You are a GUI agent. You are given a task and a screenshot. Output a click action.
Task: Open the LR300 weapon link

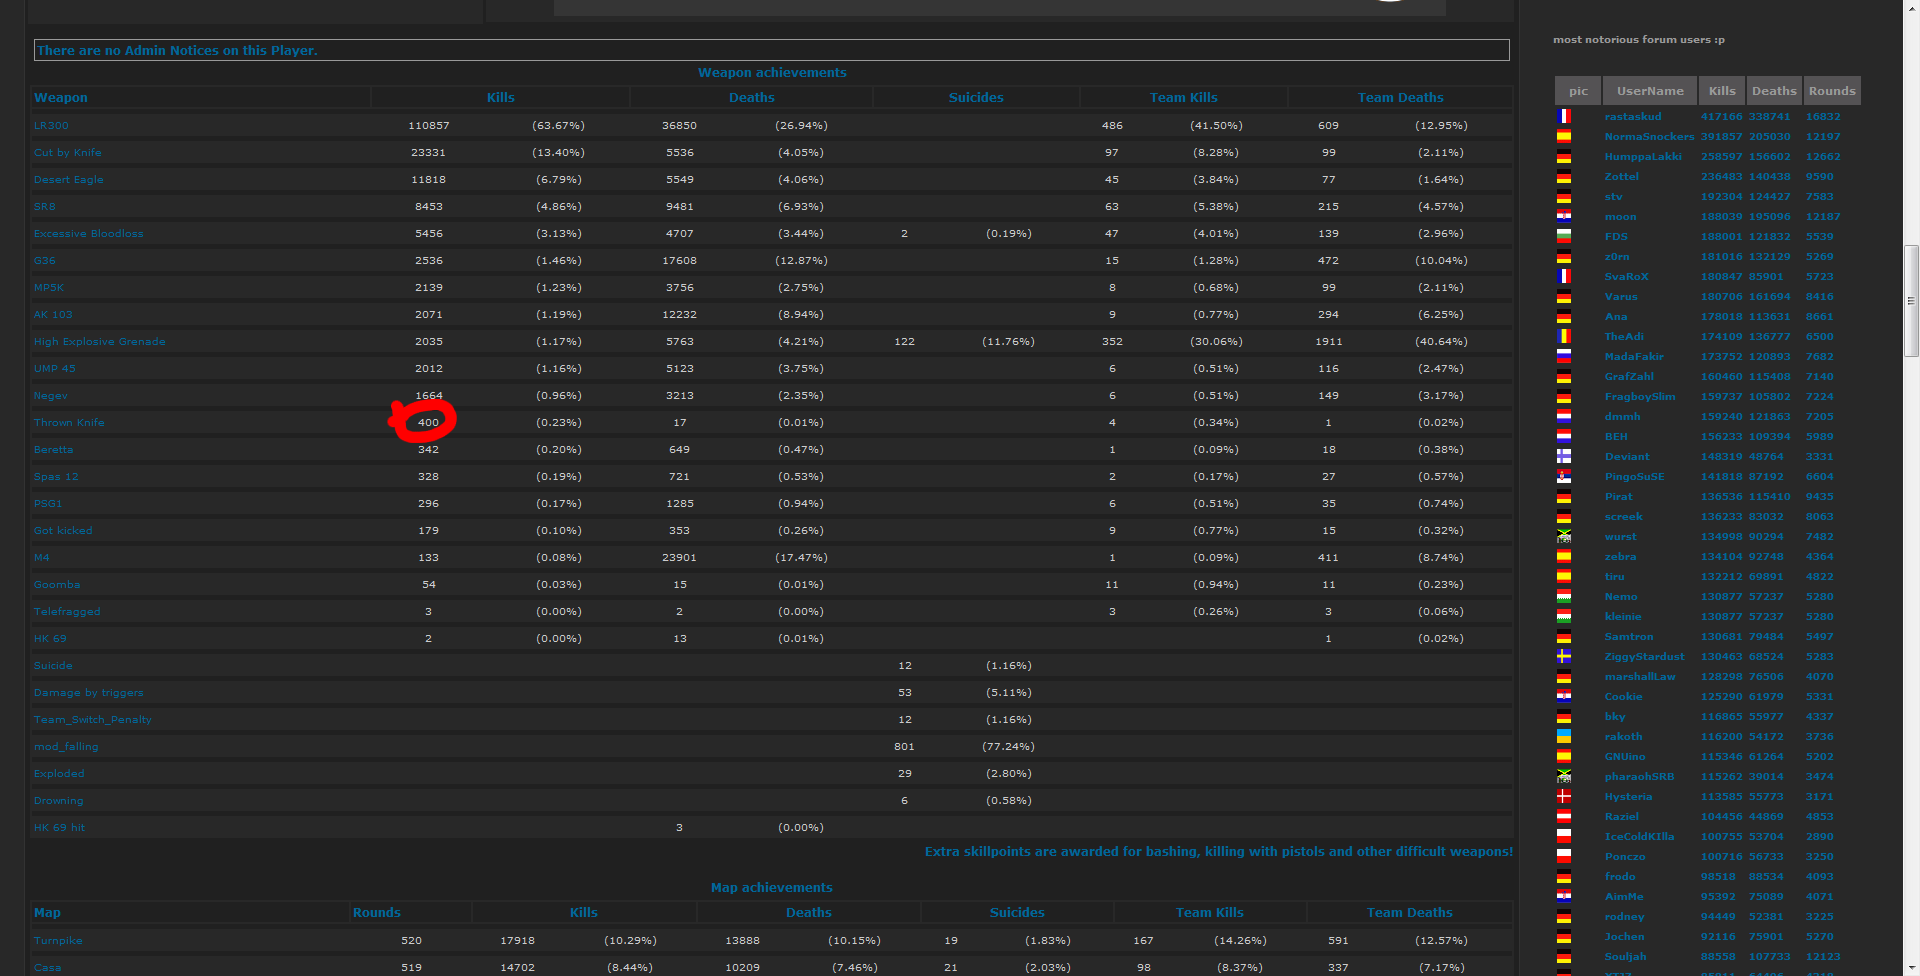51,126
